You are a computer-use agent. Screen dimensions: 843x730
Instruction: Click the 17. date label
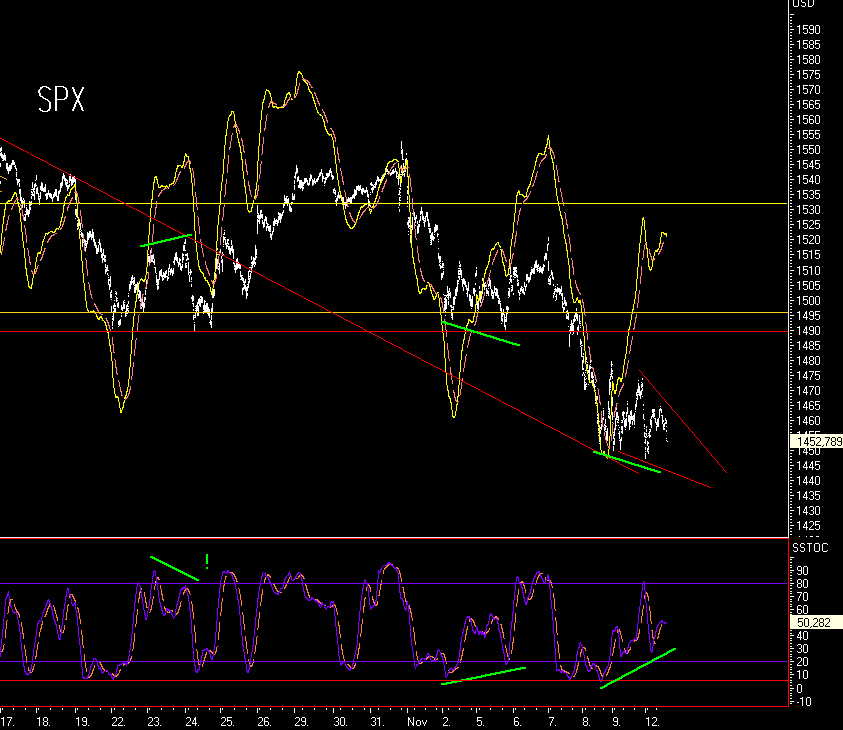pos(8,720)
